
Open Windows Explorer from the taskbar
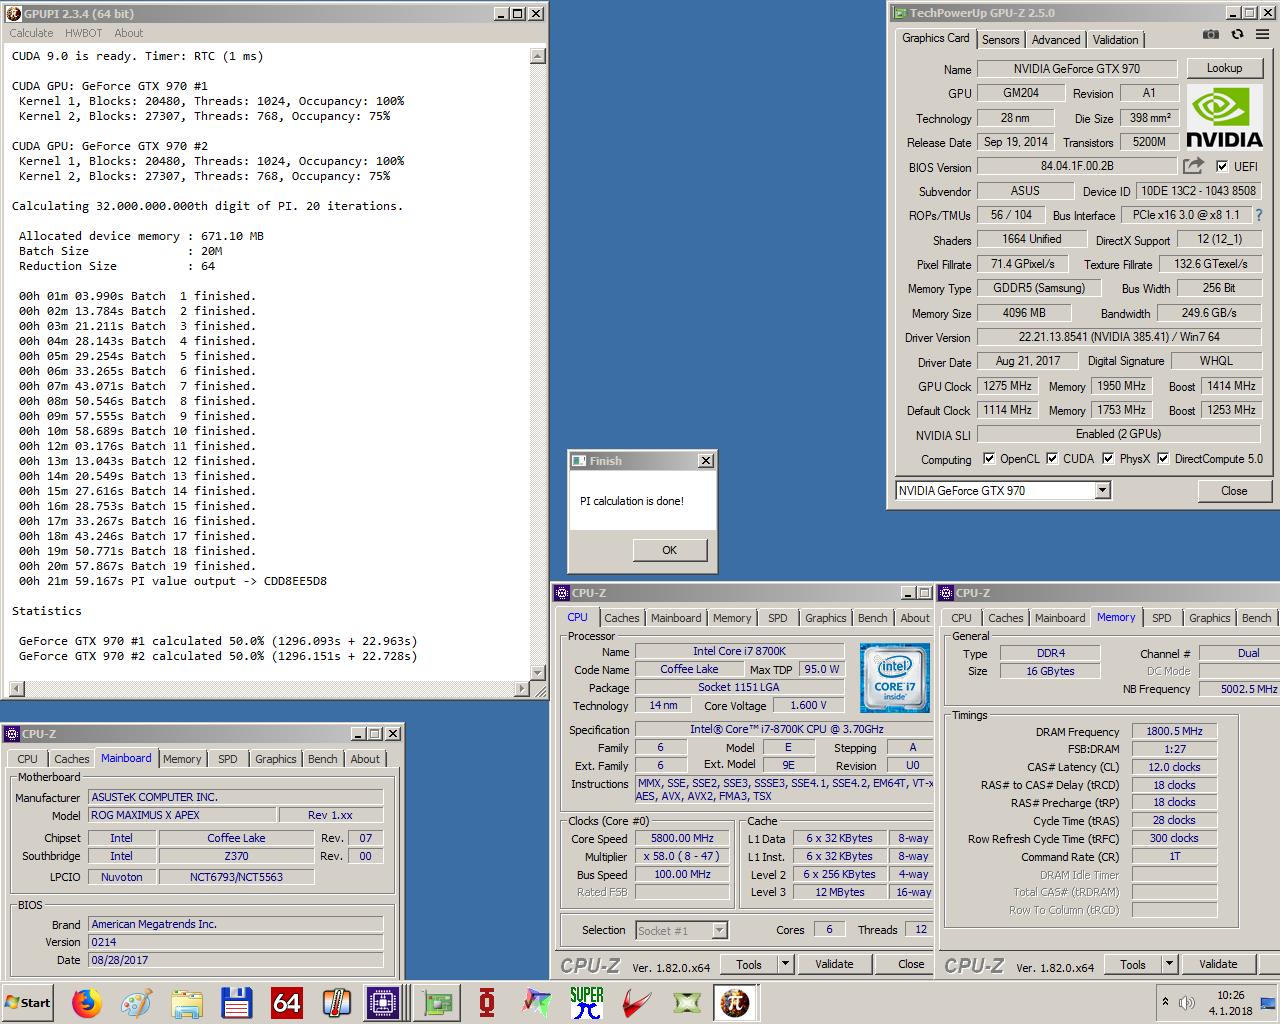(187, 1002)
